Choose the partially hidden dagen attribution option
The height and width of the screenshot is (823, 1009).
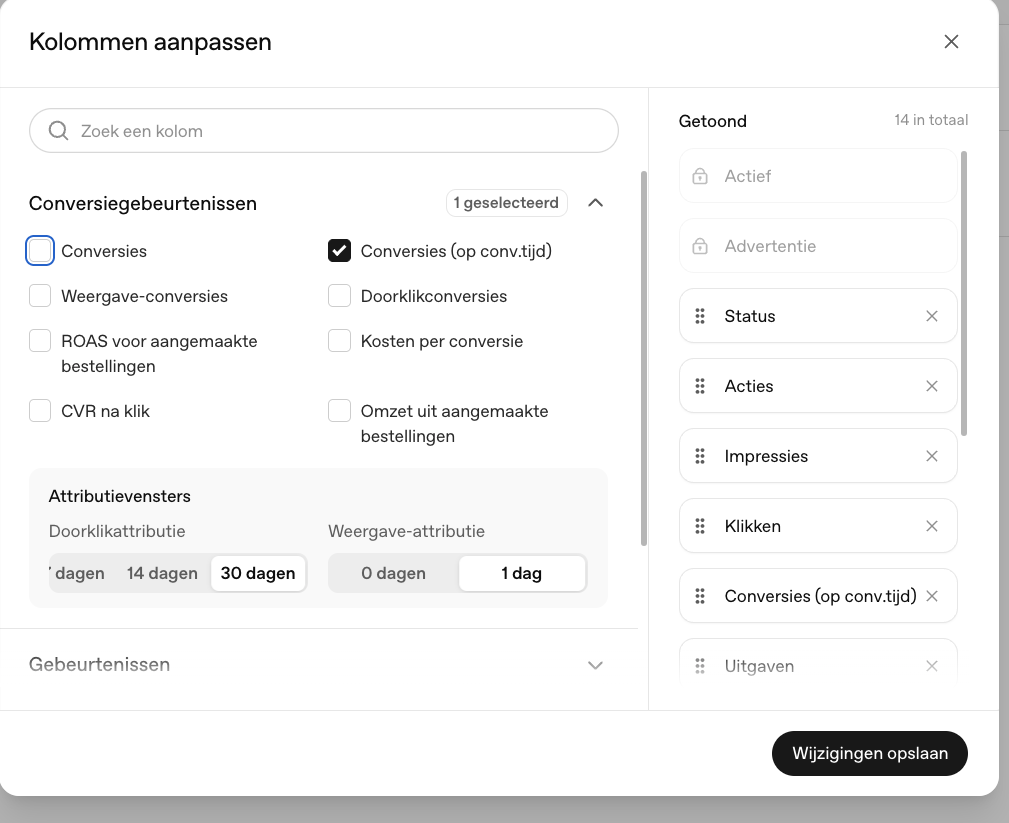click(77, 573)
